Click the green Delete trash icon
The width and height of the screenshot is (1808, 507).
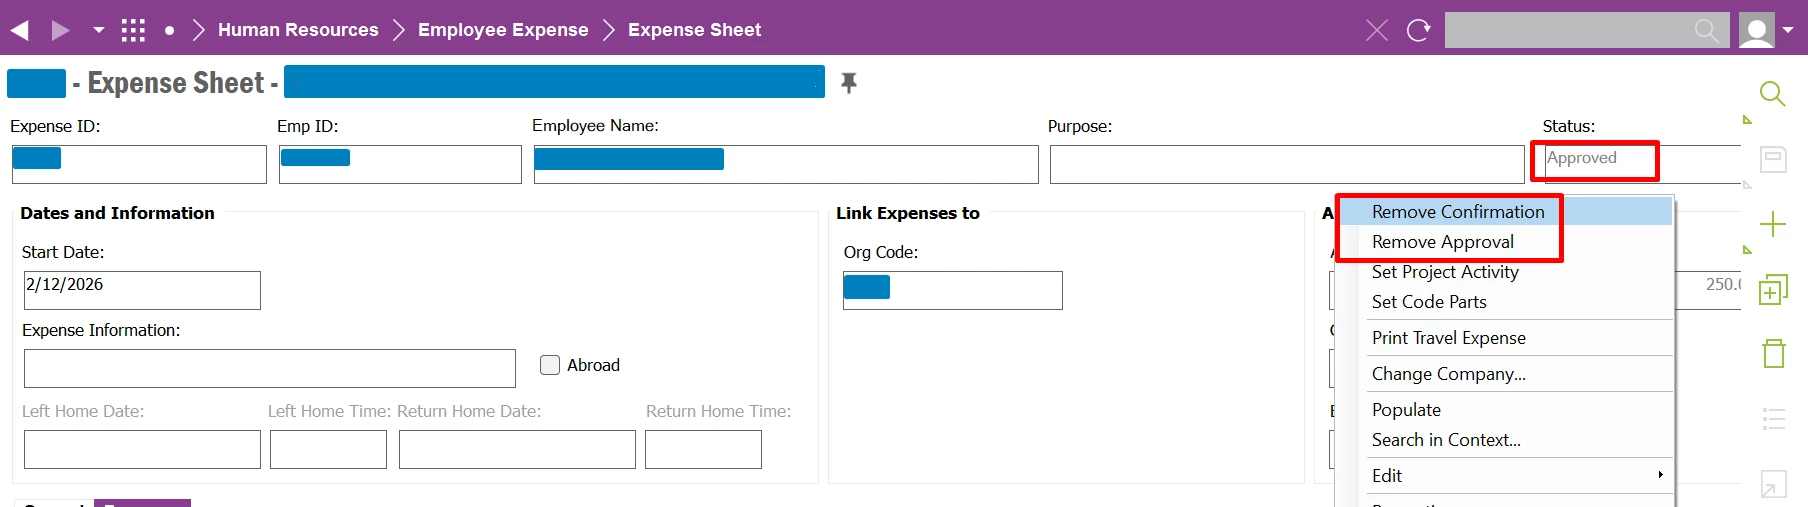pos(1773,353)
